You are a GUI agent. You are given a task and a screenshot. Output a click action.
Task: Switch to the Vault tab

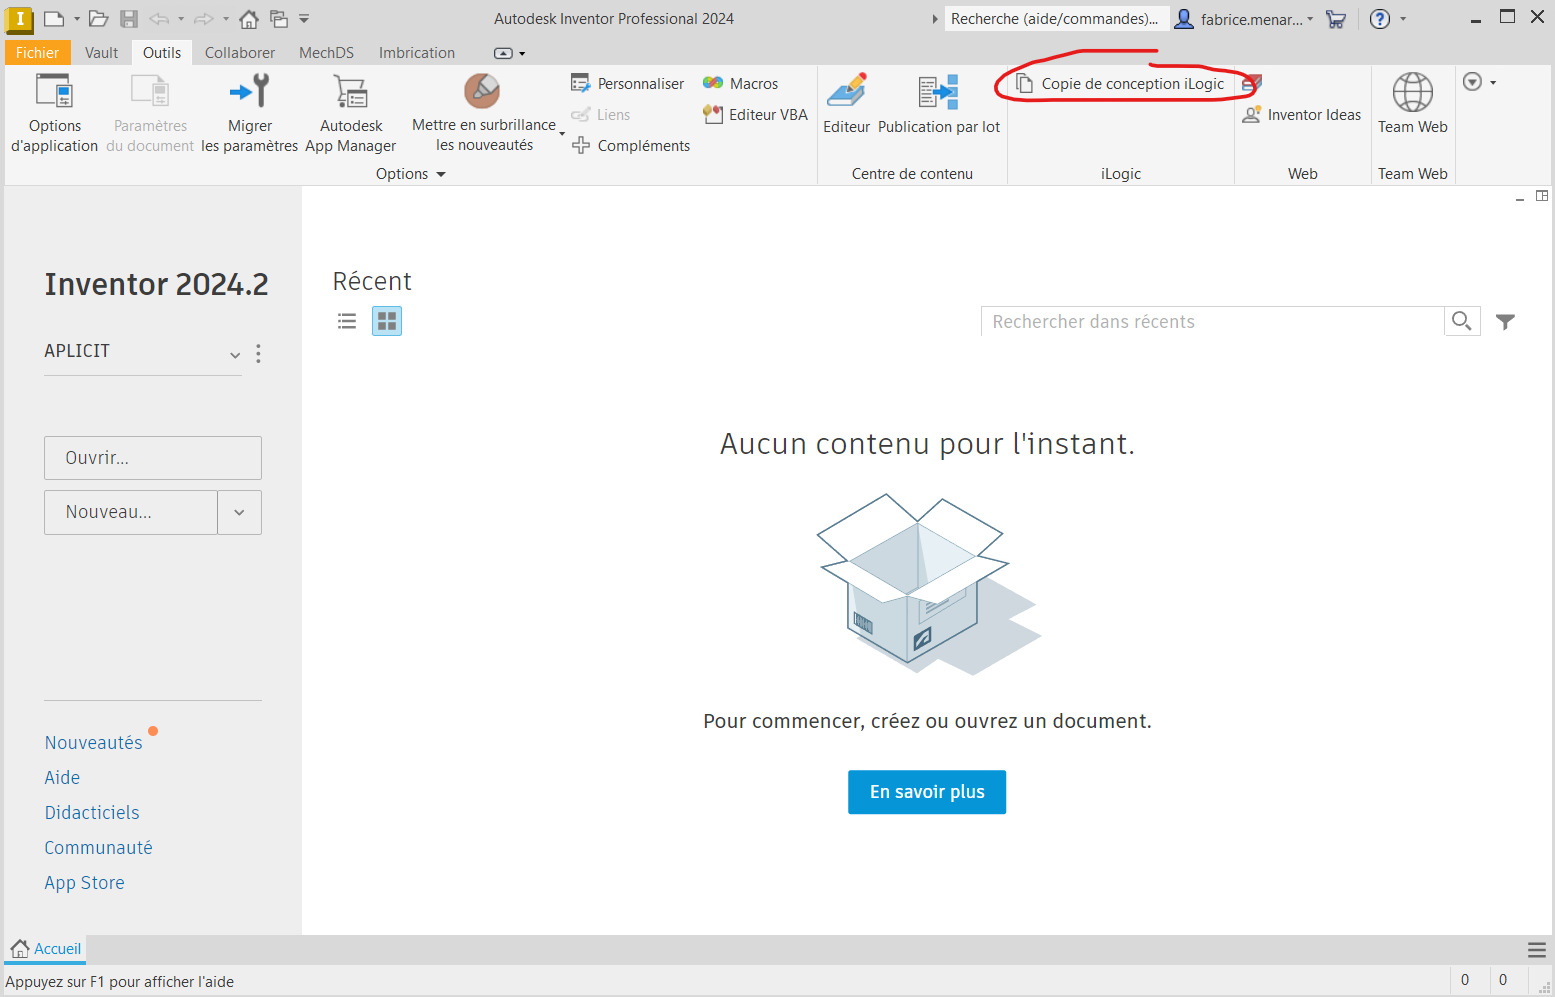[101, 52]
